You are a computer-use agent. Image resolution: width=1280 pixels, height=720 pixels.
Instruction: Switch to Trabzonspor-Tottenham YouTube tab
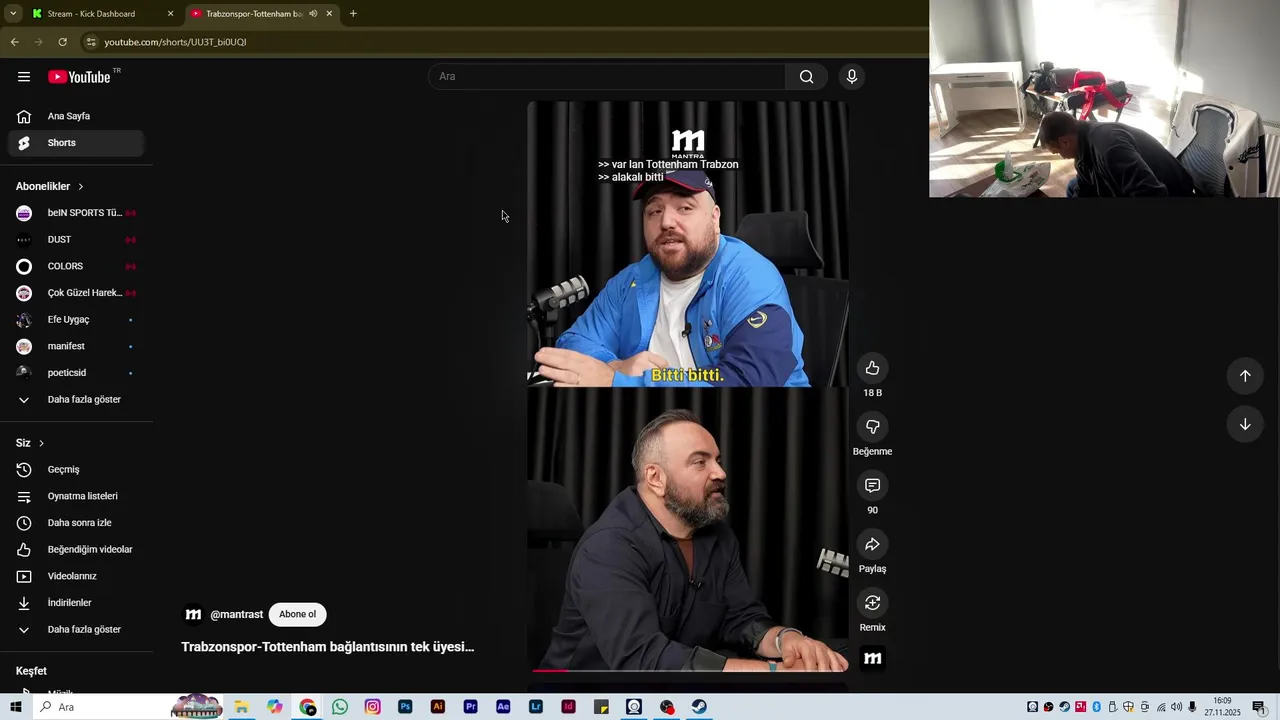[x=262, y=14]
